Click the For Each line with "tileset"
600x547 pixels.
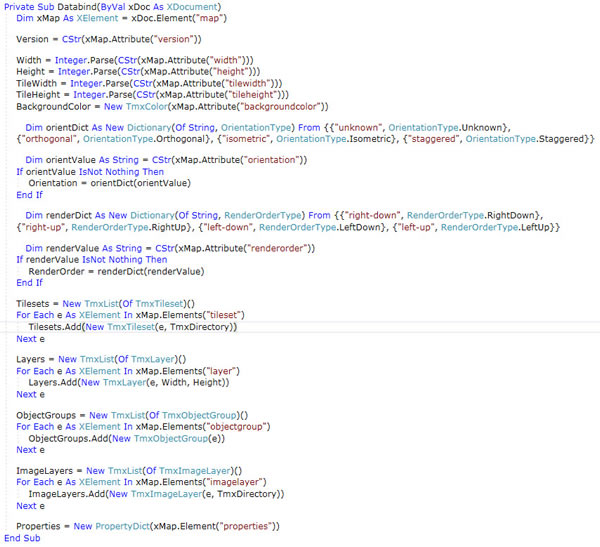click(x=130, y=315)
